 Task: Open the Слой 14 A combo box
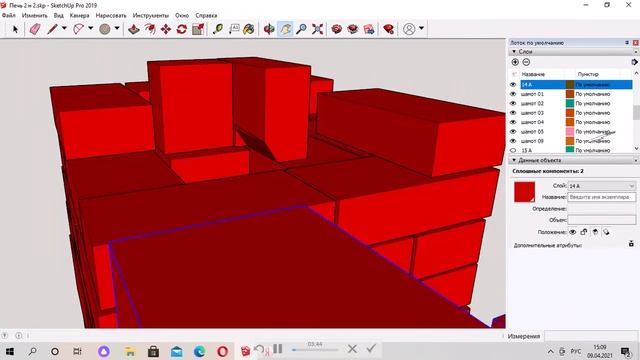(x=602, y=186)
